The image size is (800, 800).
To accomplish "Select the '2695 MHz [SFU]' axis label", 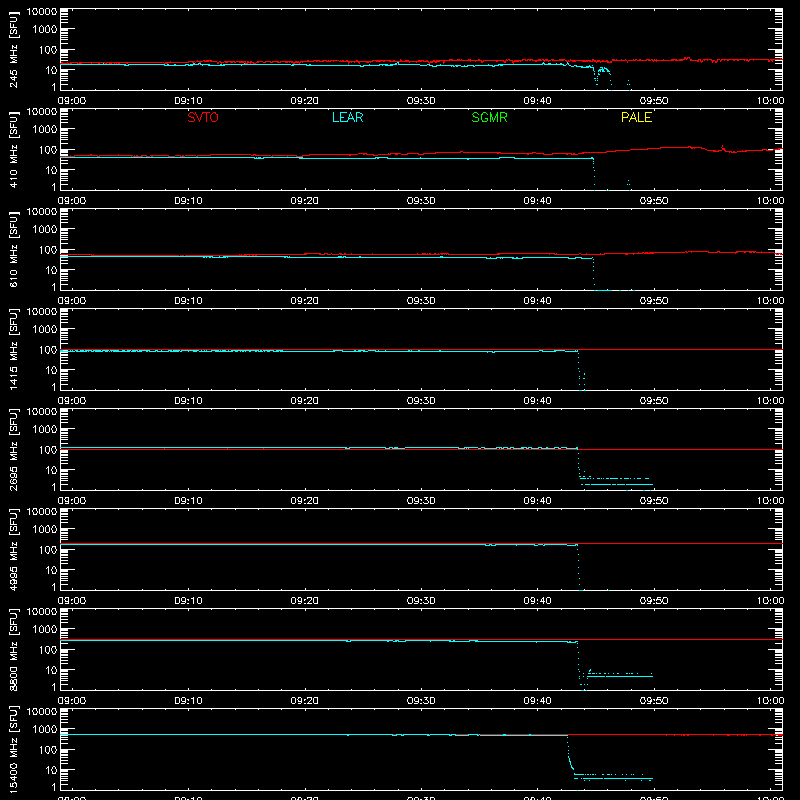I will [x=13, y=449].
